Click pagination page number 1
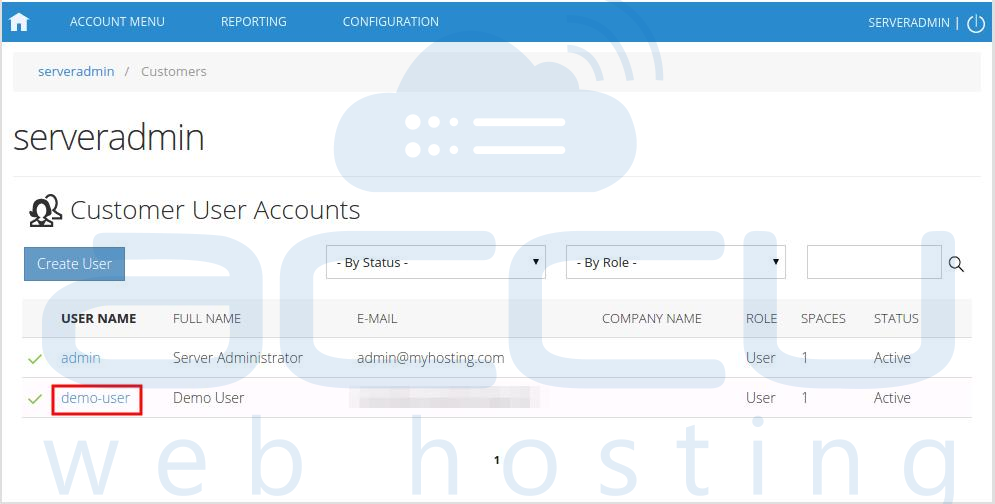 (x=497, y=460)
